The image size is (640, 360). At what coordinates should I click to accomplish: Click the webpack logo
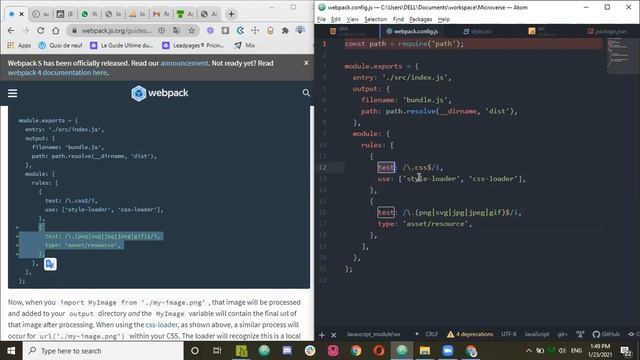click(x=160, y=93)
